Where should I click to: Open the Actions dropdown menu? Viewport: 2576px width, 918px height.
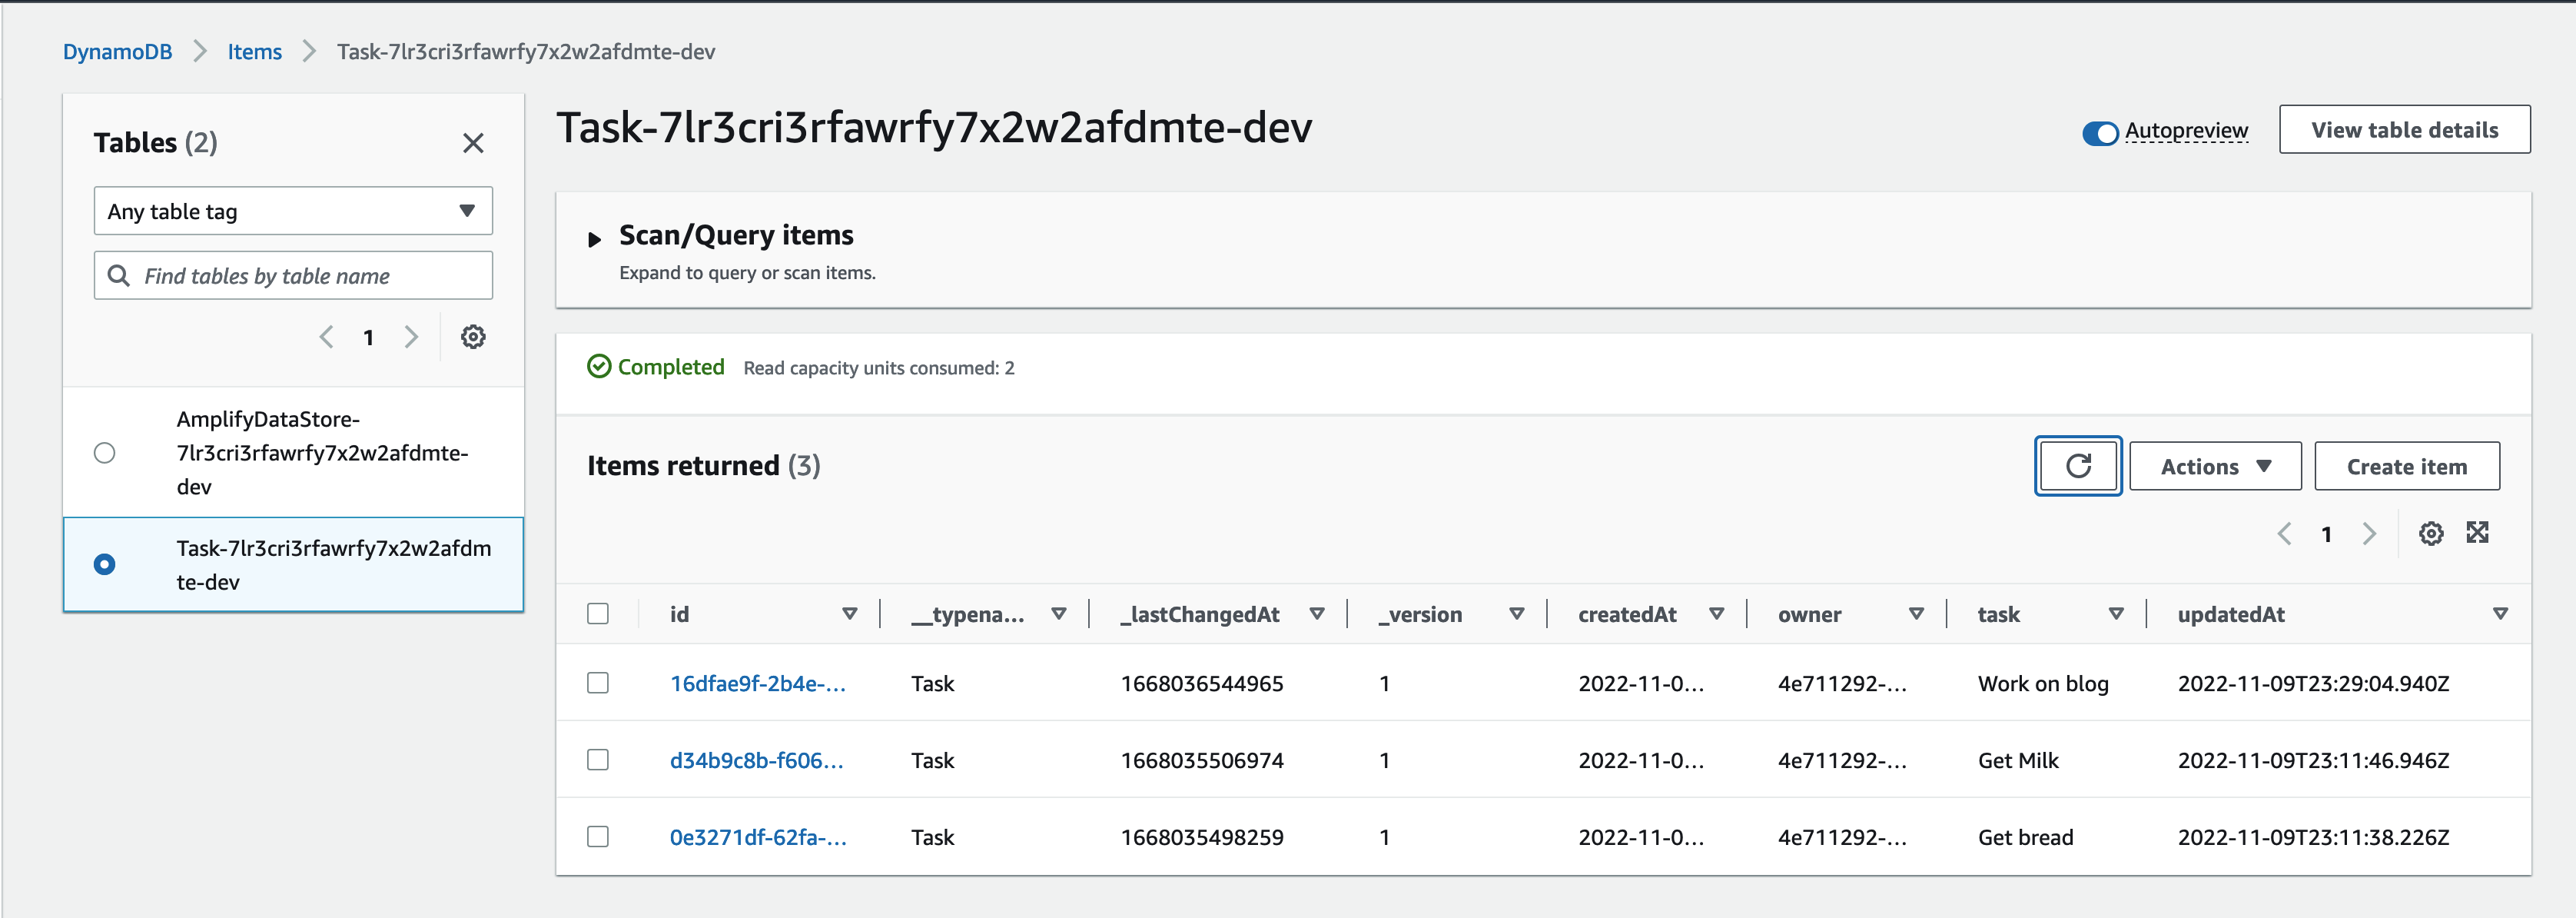(2215, 466)
